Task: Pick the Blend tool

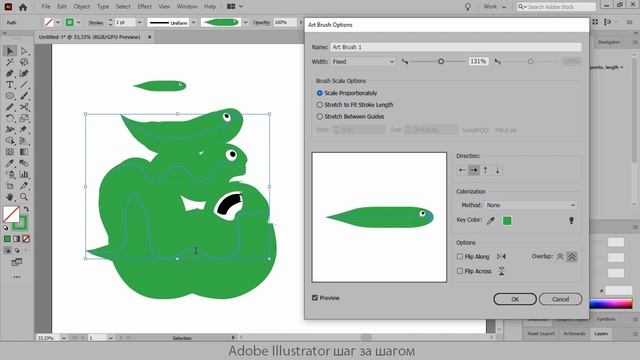Action: [x=24, y=163]
